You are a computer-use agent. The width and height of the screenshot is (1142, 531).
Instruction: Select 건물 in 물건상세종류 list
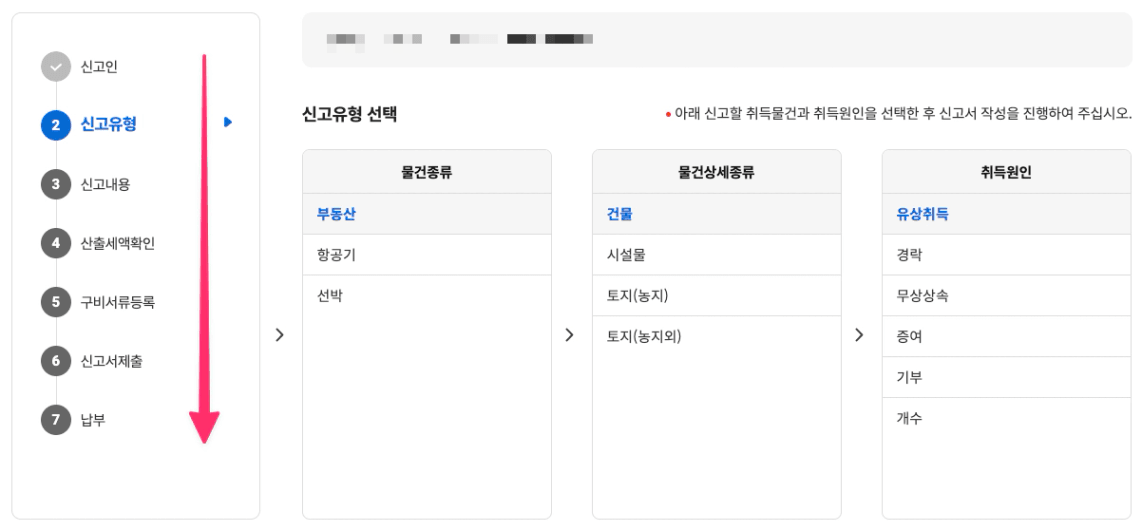tap(717, 214)
